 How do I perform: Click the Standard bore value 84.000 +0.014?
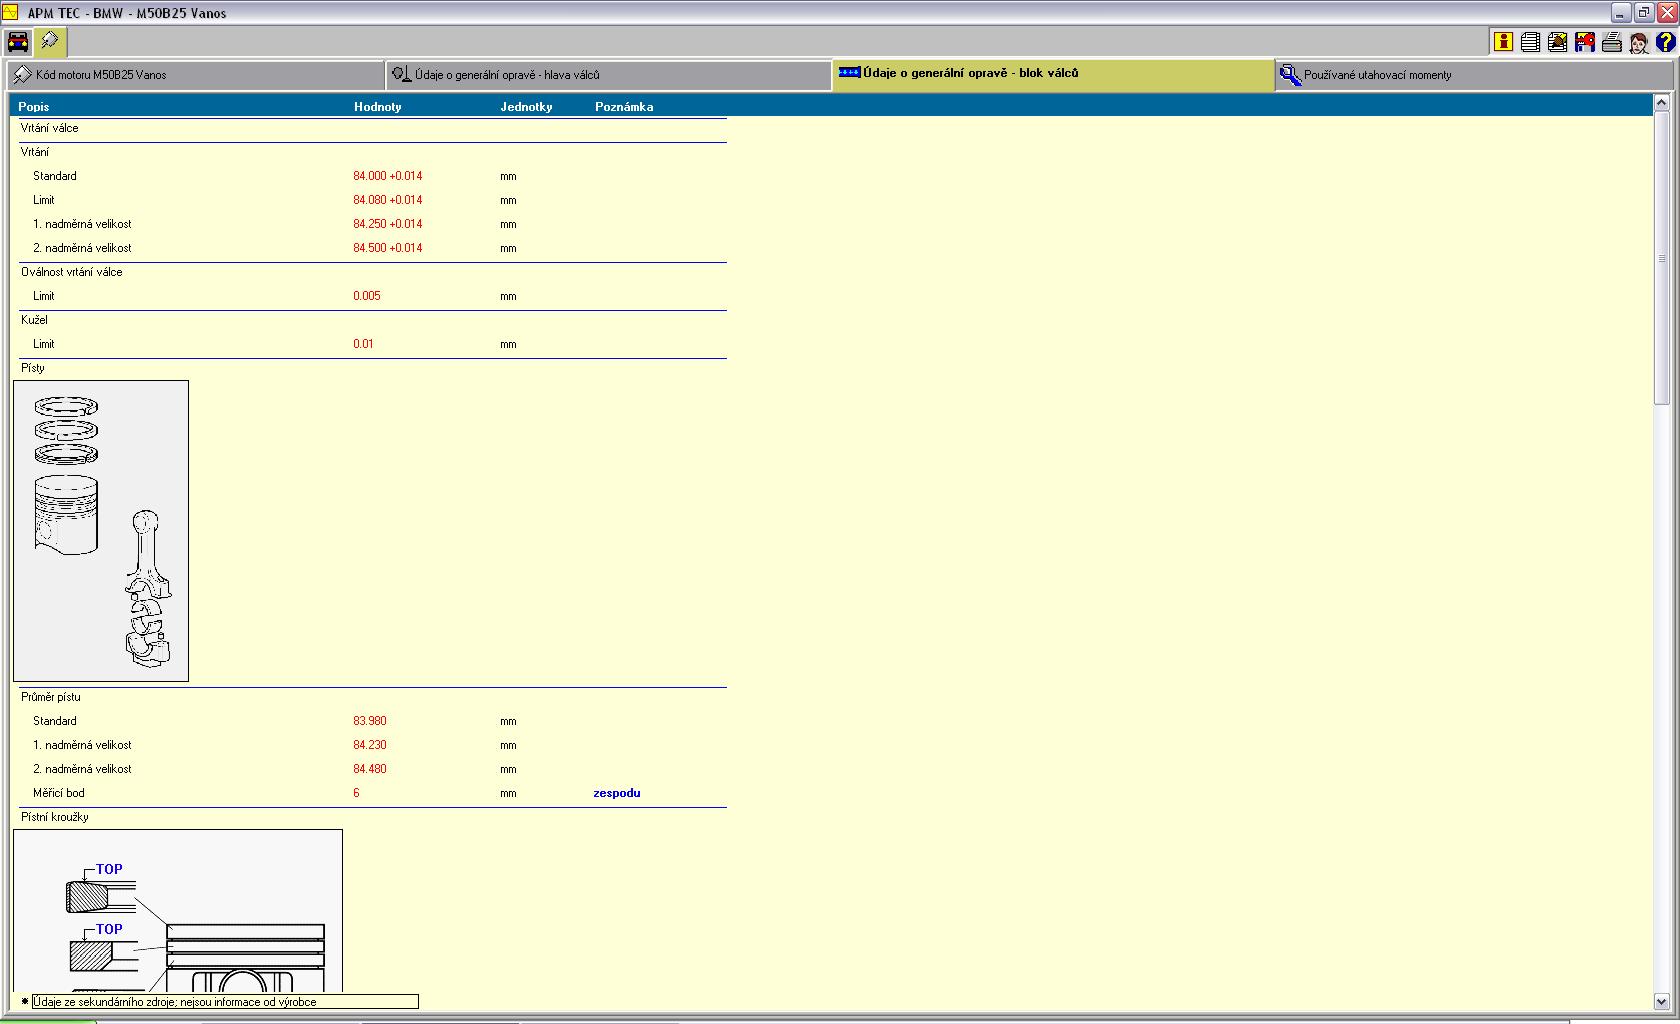coord(387,176)
